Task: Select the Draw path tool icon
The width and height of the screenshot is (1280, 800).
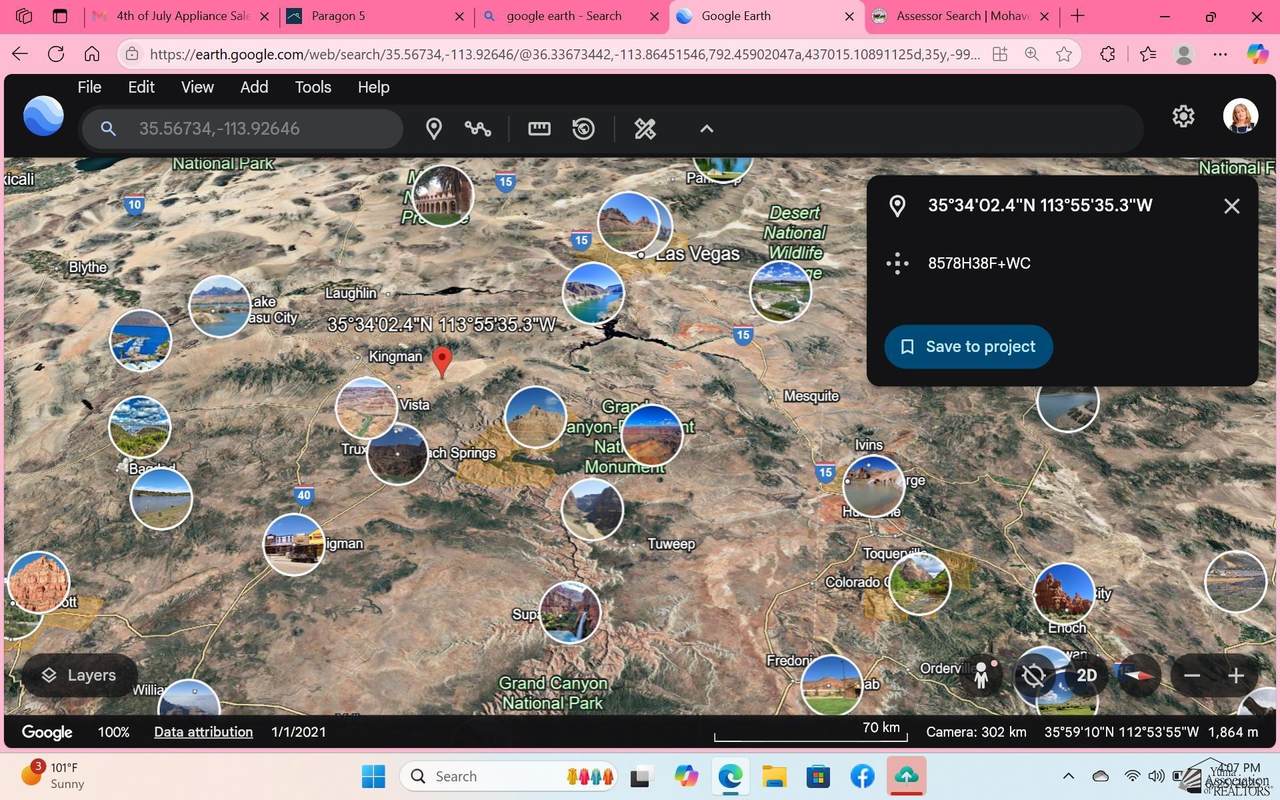Action: pos(478,129)
